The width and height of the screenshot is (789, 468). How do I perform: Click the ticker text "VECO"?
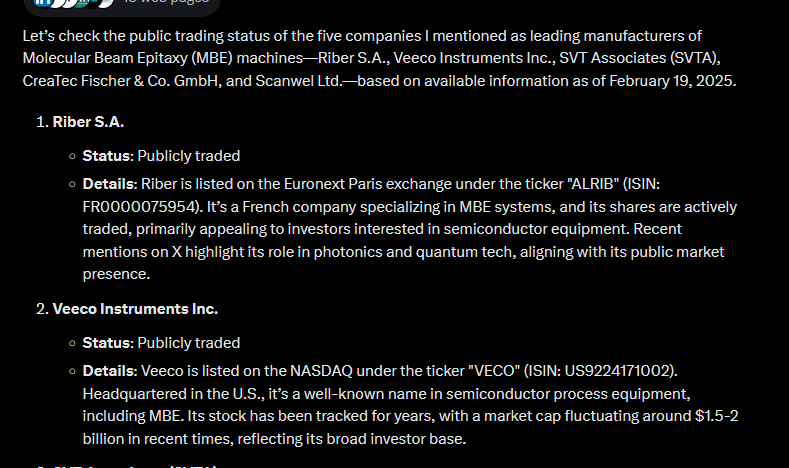point(494,371)
